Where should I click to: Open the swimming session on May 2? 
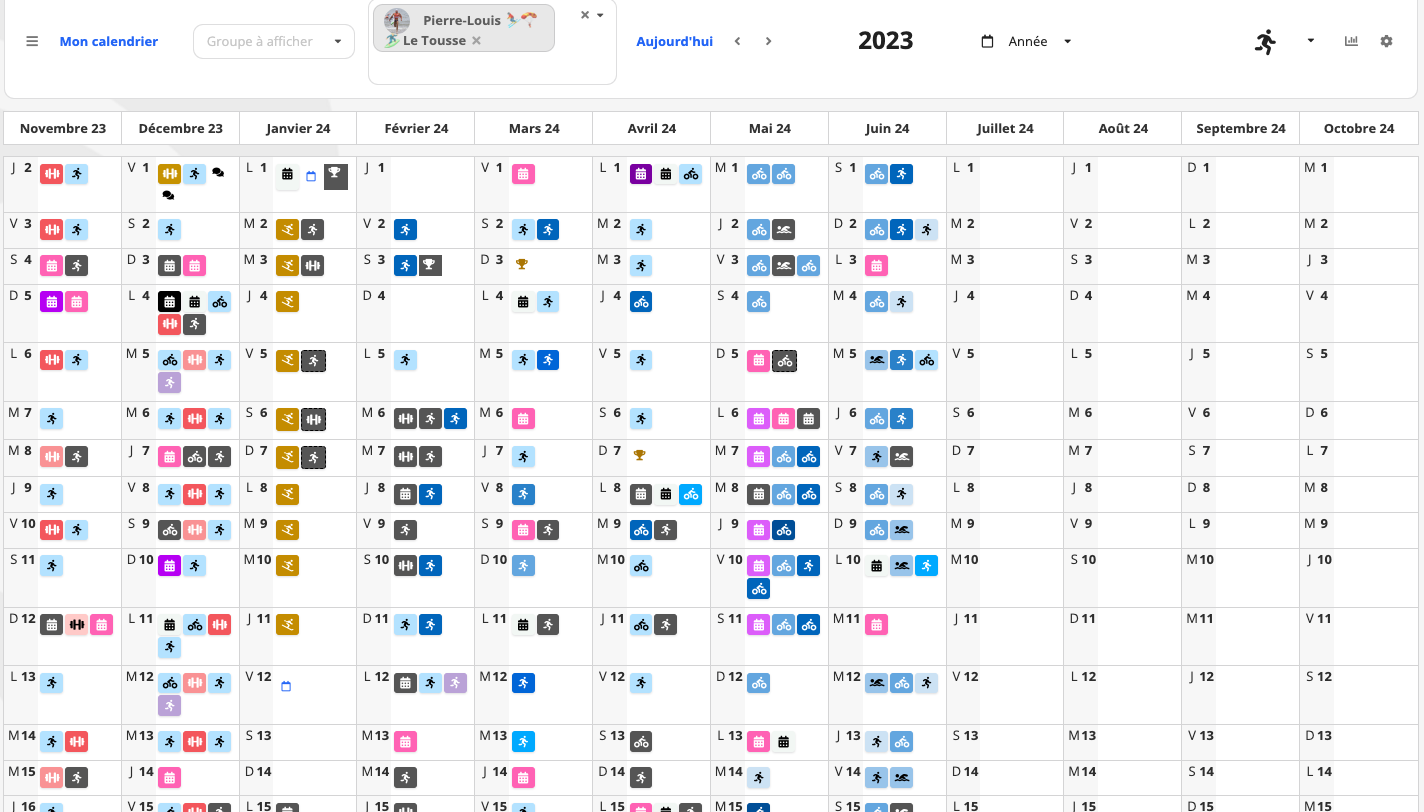784,229
